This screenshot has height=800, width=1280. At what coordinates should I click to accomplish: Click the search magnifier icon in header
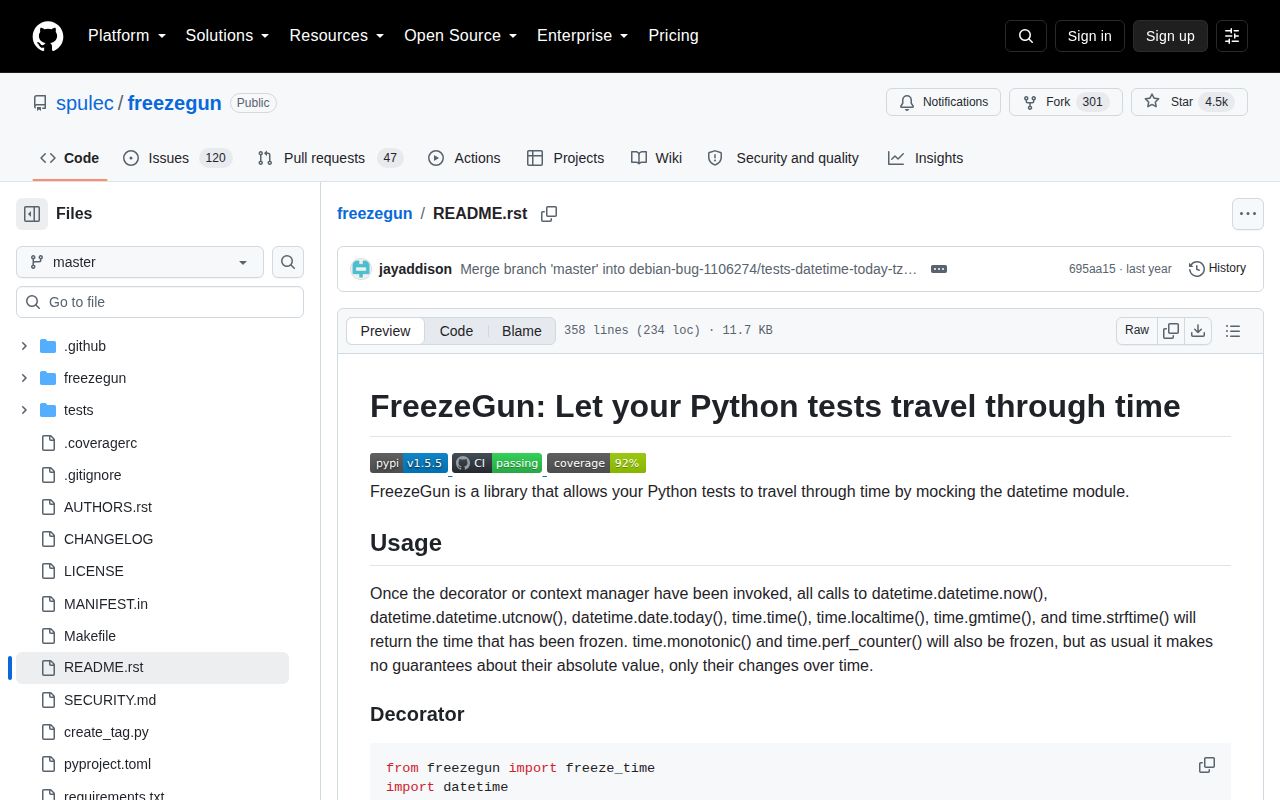(1026, 36)
